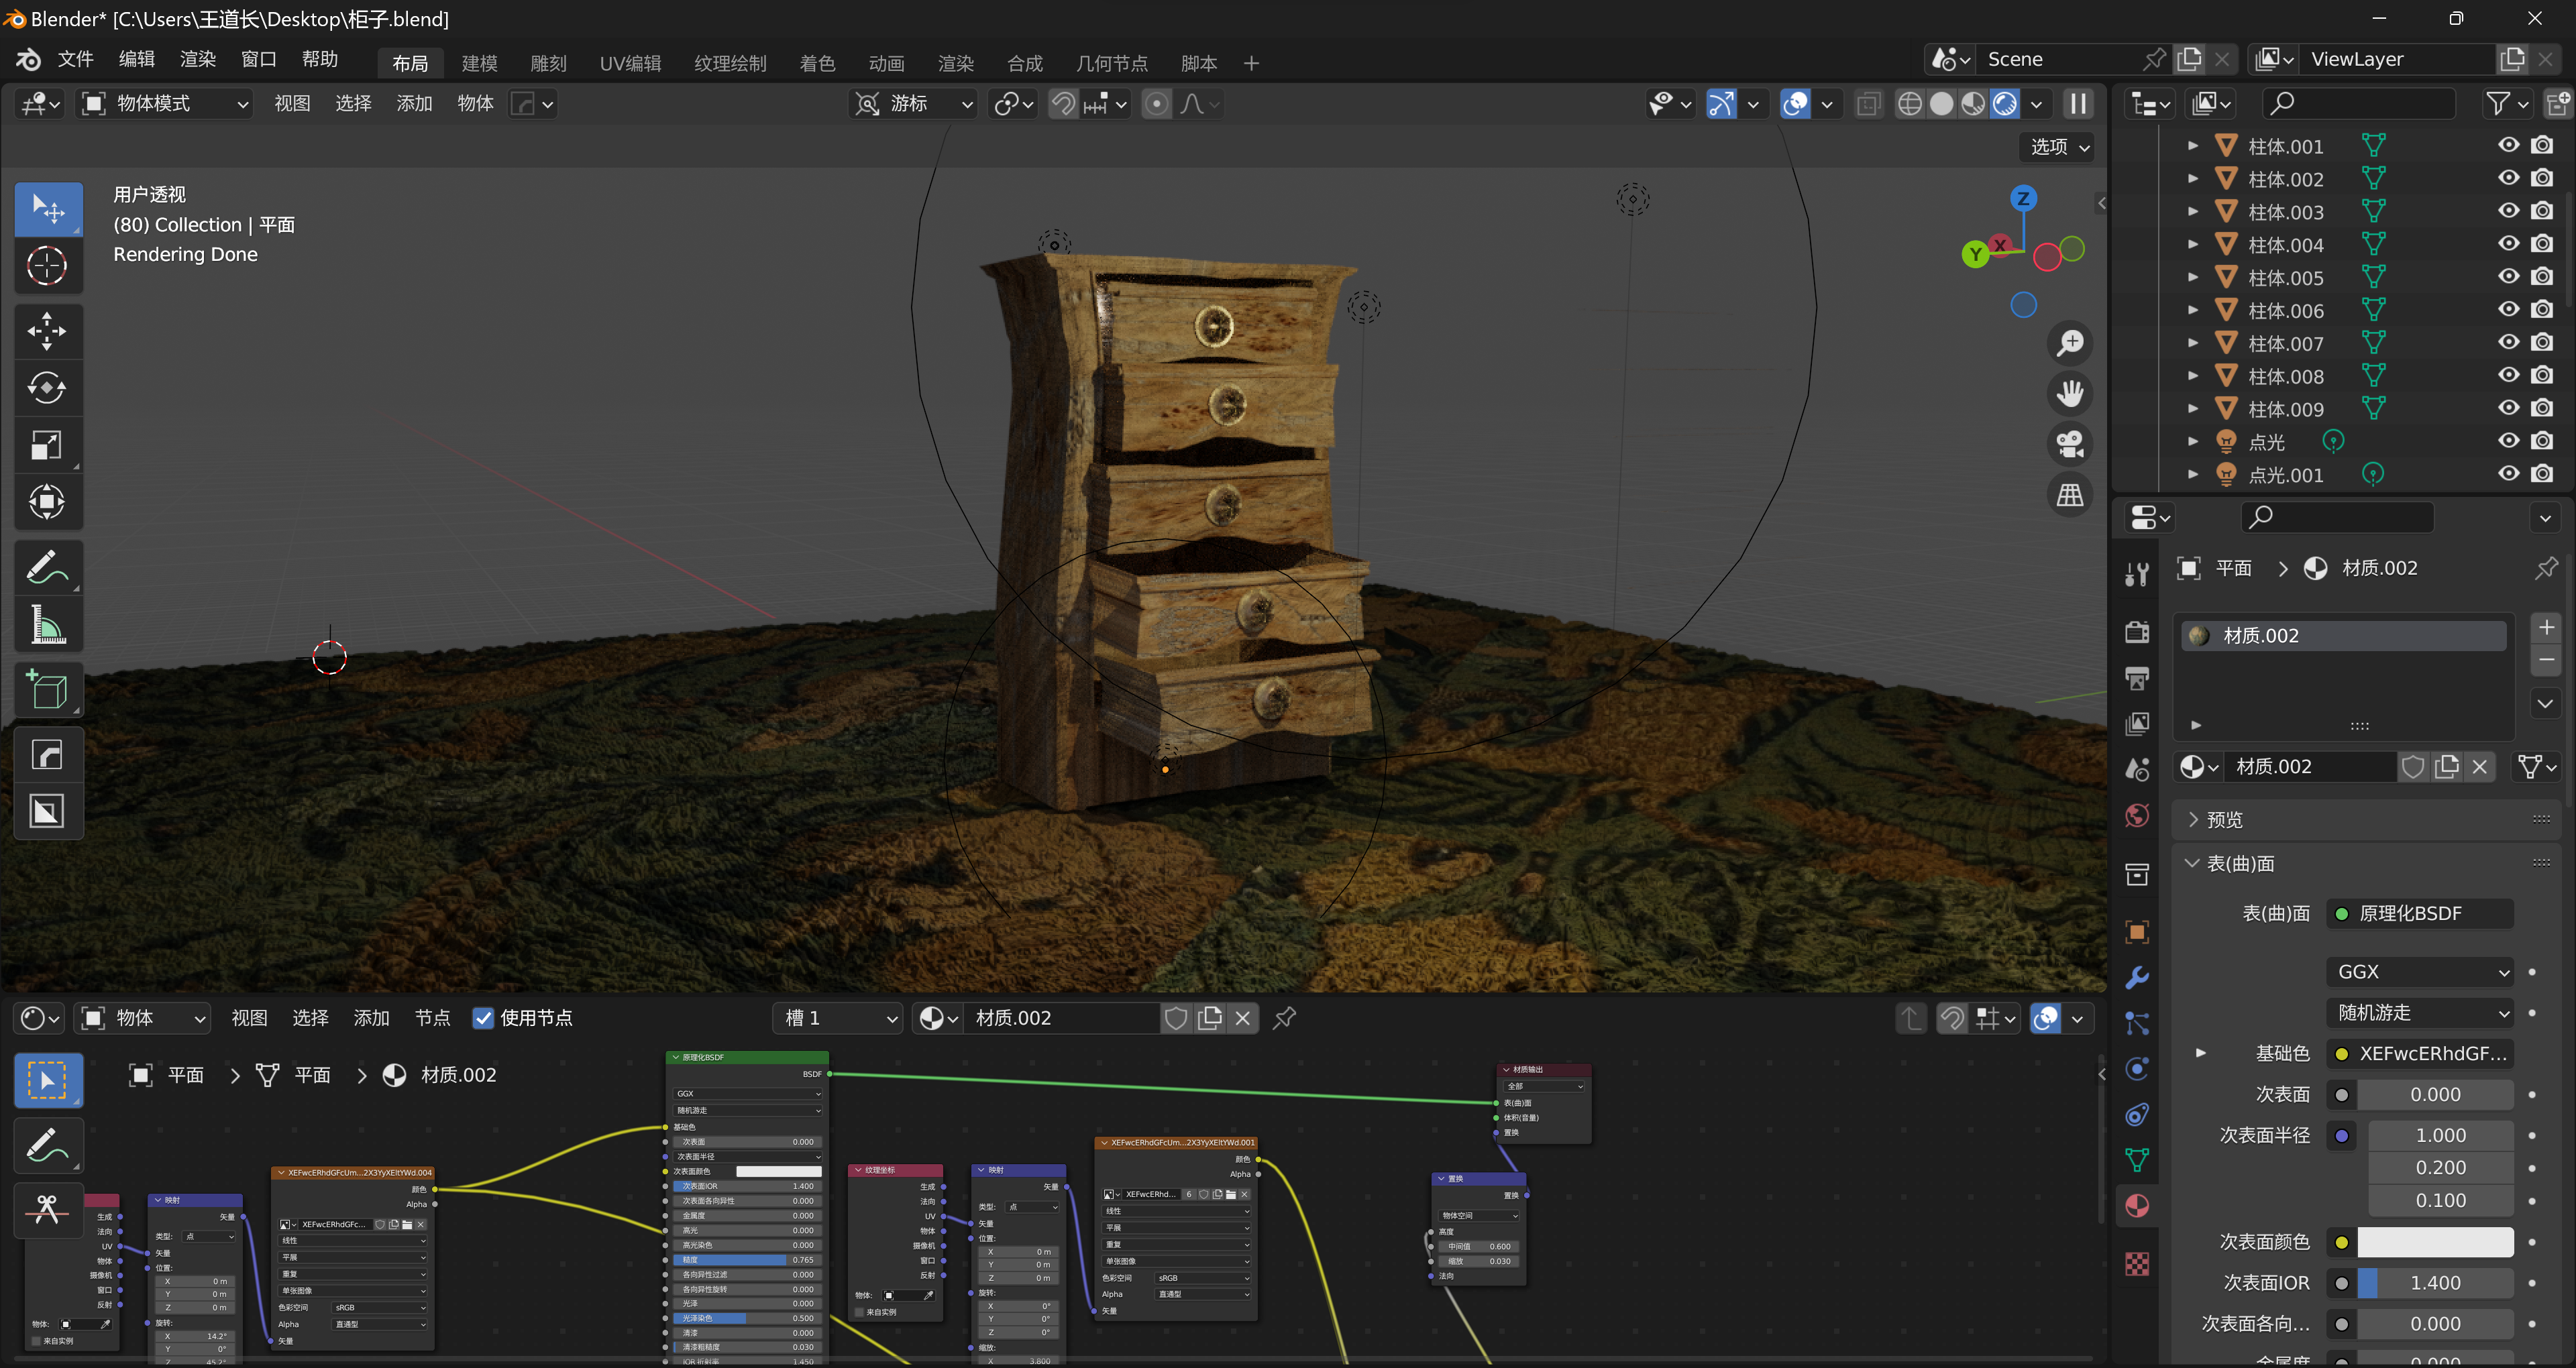Switch perspective/orthographic grid icon
2576x1368 pixels.
(2069, 495)
